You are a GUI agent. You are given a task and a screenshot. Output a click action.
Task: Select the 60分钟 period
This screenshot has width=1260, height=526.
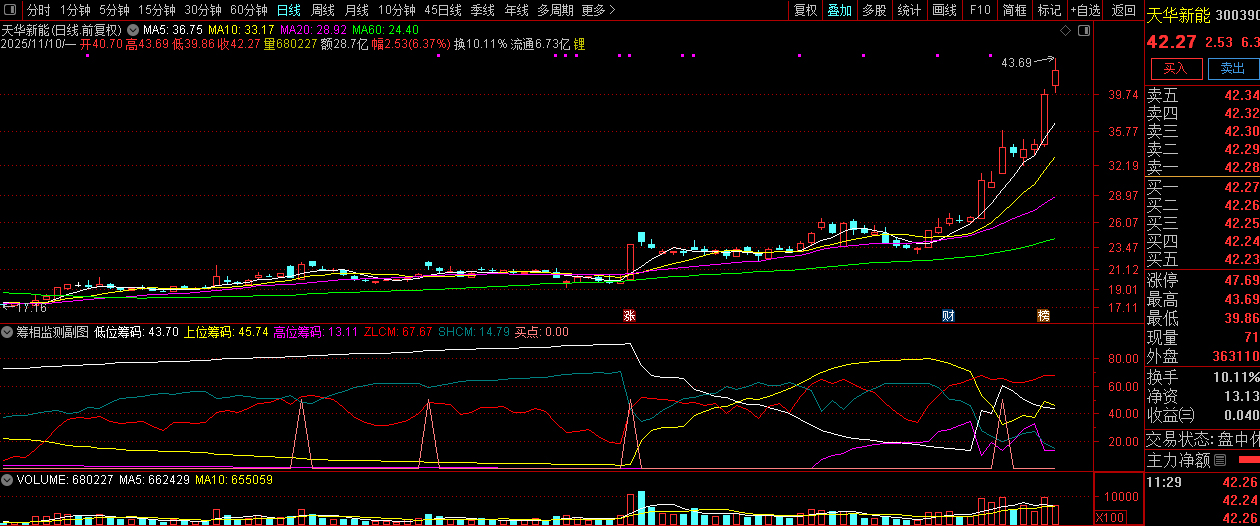tap(249, 10)
